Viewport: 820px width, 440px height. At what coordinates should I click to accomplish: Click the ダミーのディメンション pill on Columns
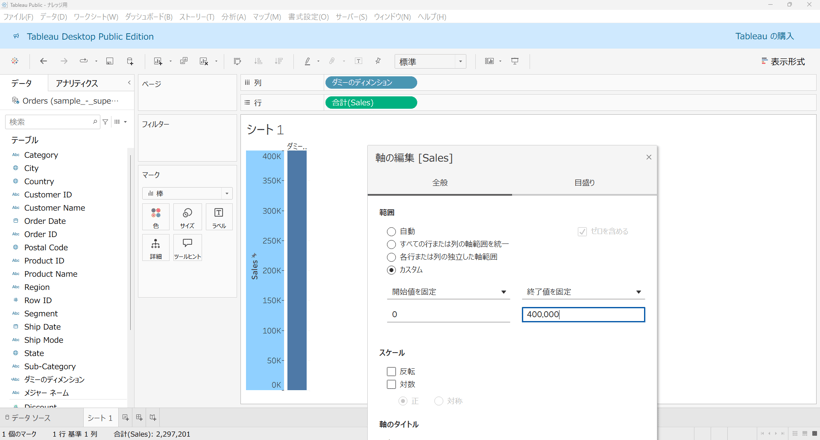tap(371, 83)
